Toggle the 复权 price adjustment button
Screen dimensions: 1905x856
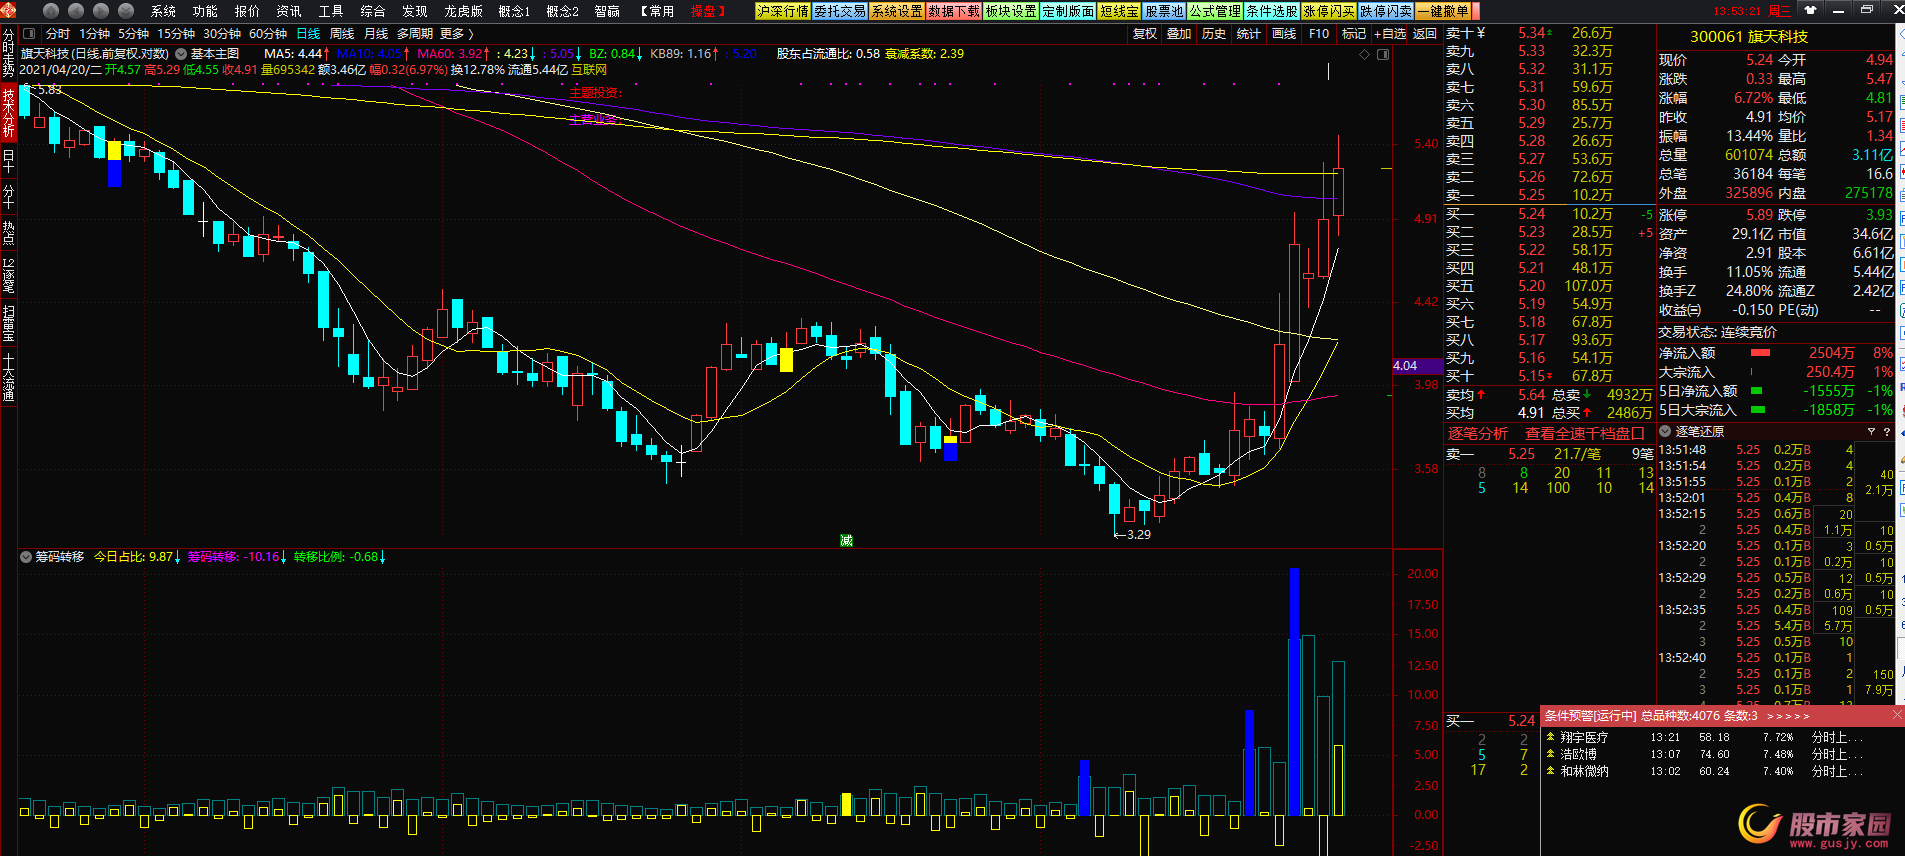click(x=1145, y=34)
